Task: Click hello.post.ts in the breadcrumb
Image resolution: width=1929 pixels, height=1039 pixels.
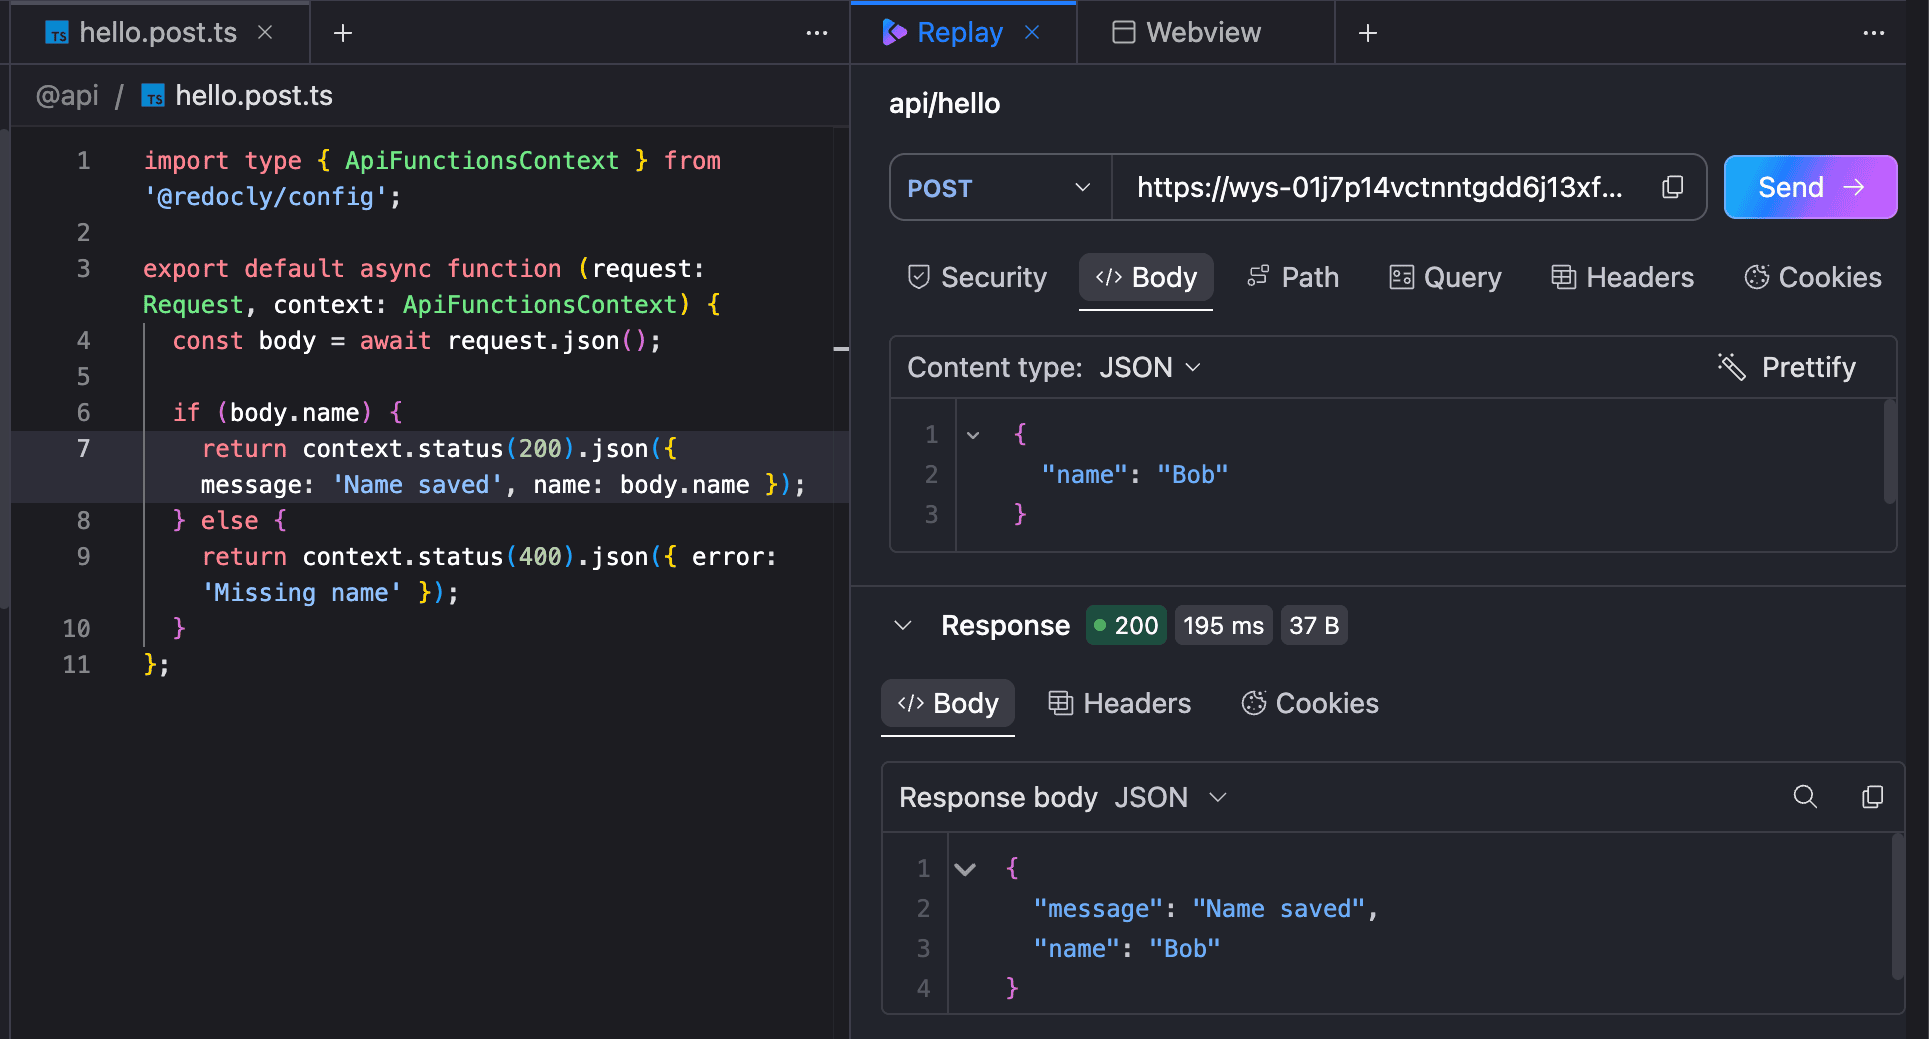Action: [x=254, y=96]
